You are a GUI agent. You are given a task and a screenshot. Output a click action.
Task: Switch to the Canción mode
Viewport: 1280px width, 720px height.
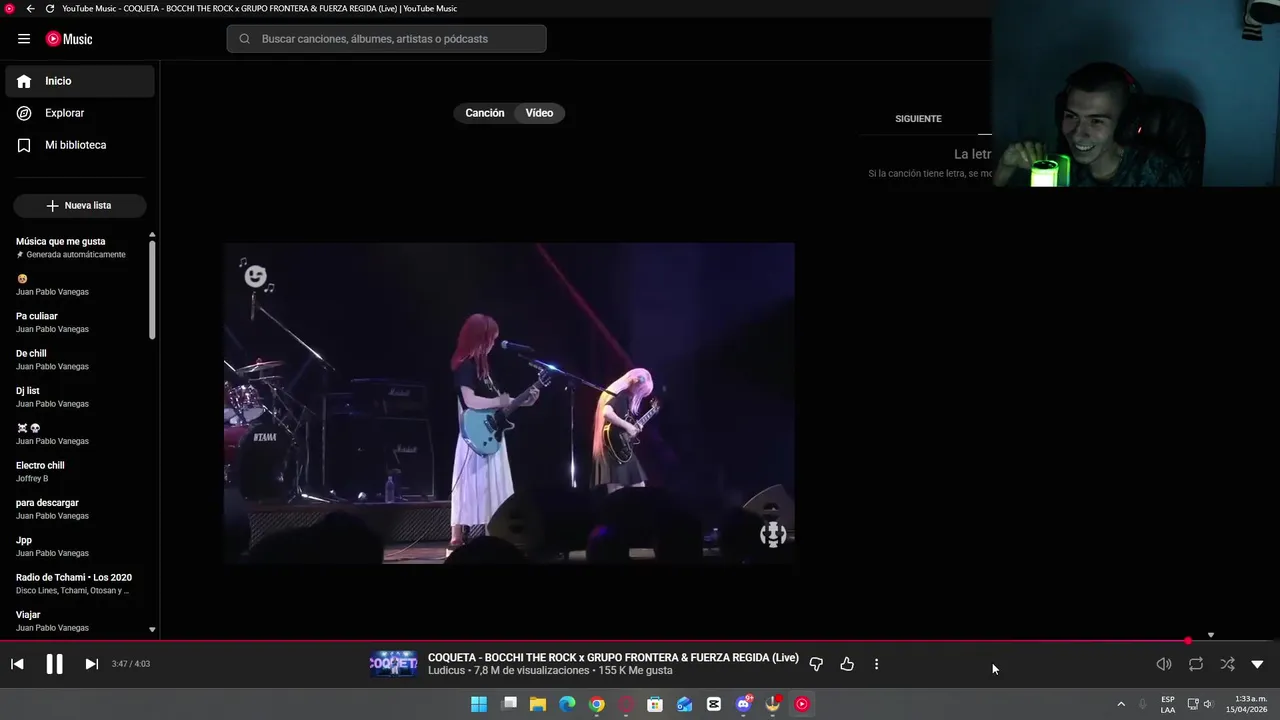(485, 113)
